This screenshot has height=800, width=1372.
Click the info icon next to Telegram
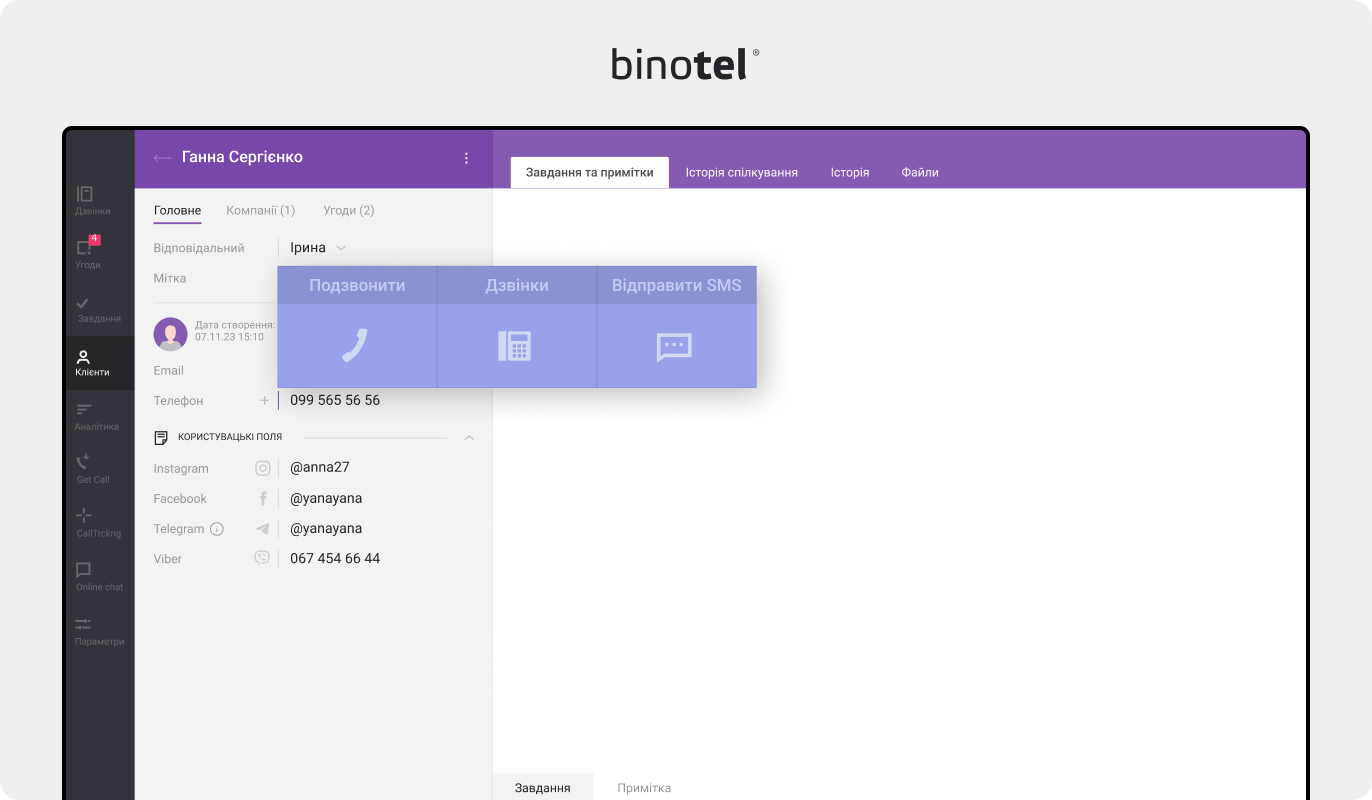[x=217, y=528]
